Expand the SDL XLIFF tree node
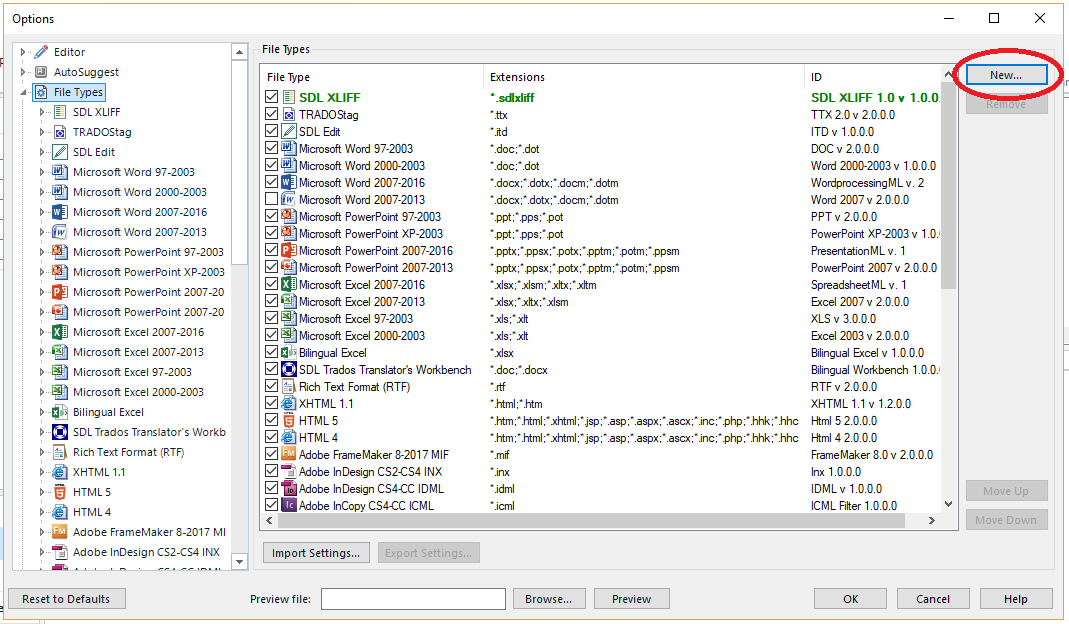 click(42, 112)
